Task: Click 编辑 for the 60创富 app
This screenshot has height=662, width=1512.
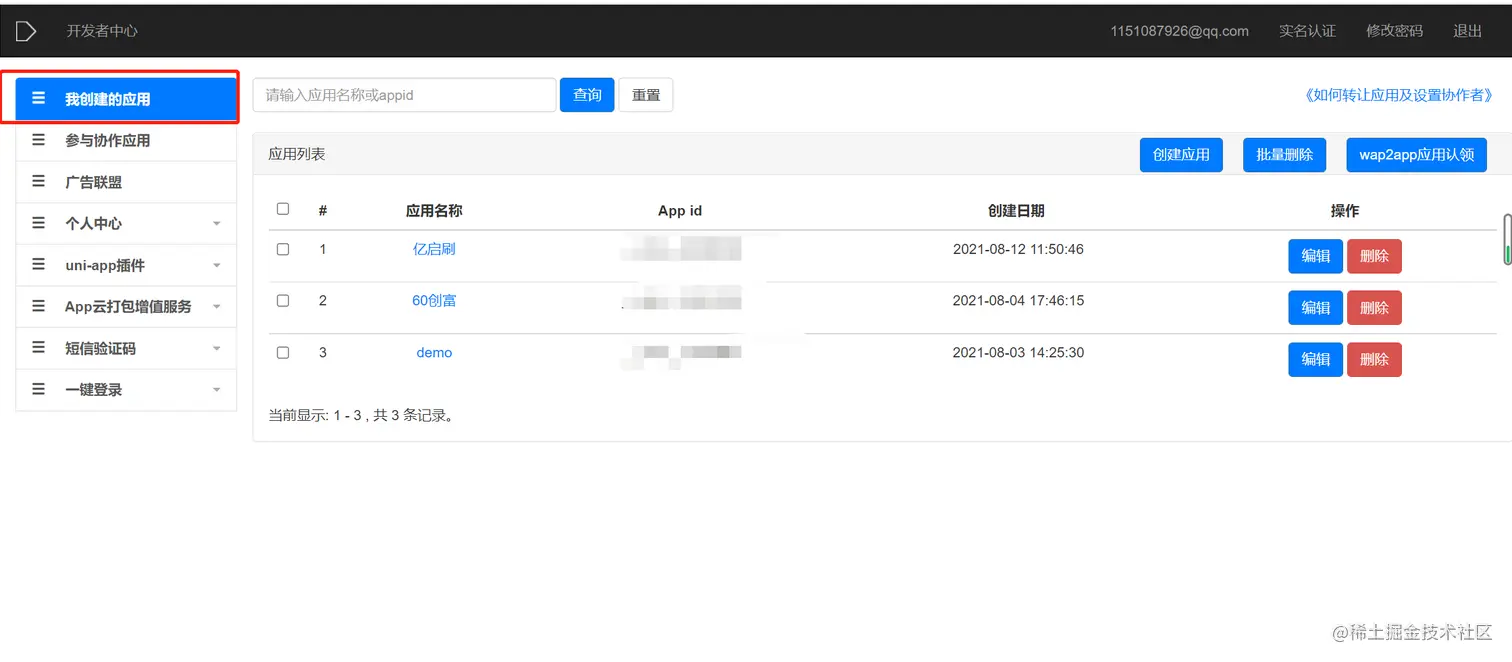Action: click(x=1315, y=308)
